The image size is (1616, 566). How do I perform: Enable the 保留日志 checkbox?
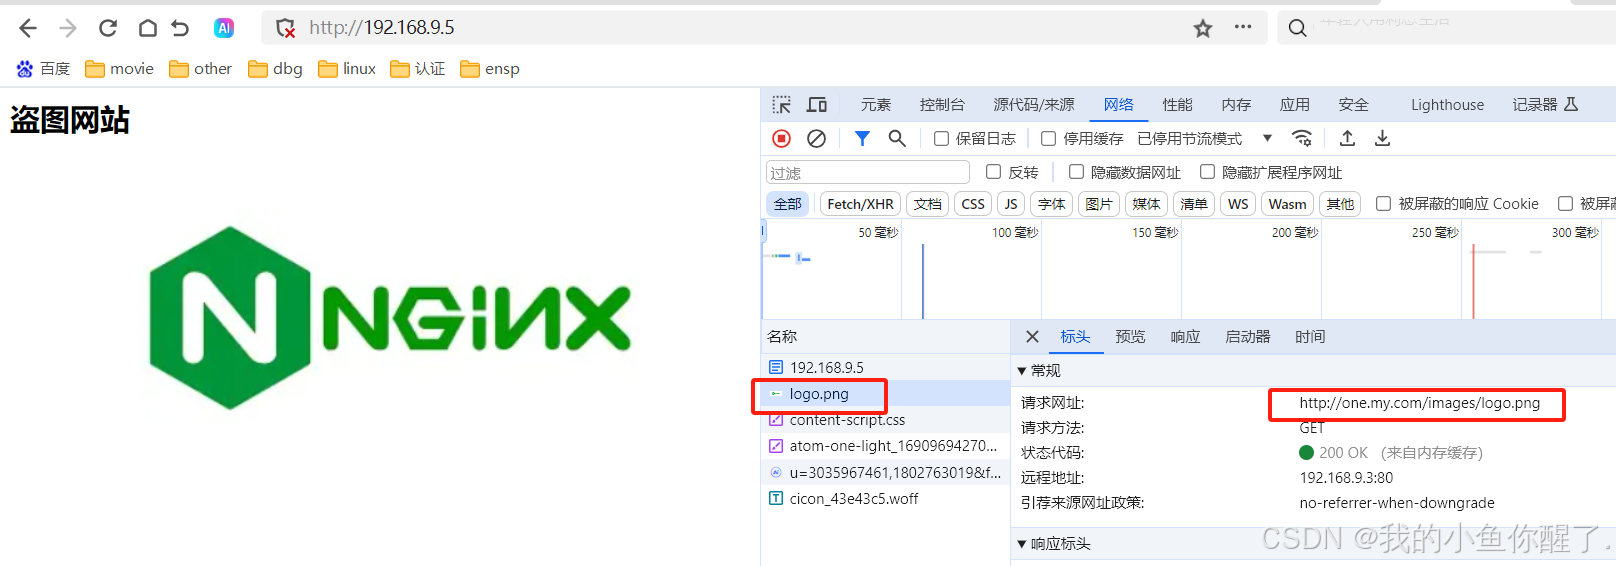tap(941, 139)
